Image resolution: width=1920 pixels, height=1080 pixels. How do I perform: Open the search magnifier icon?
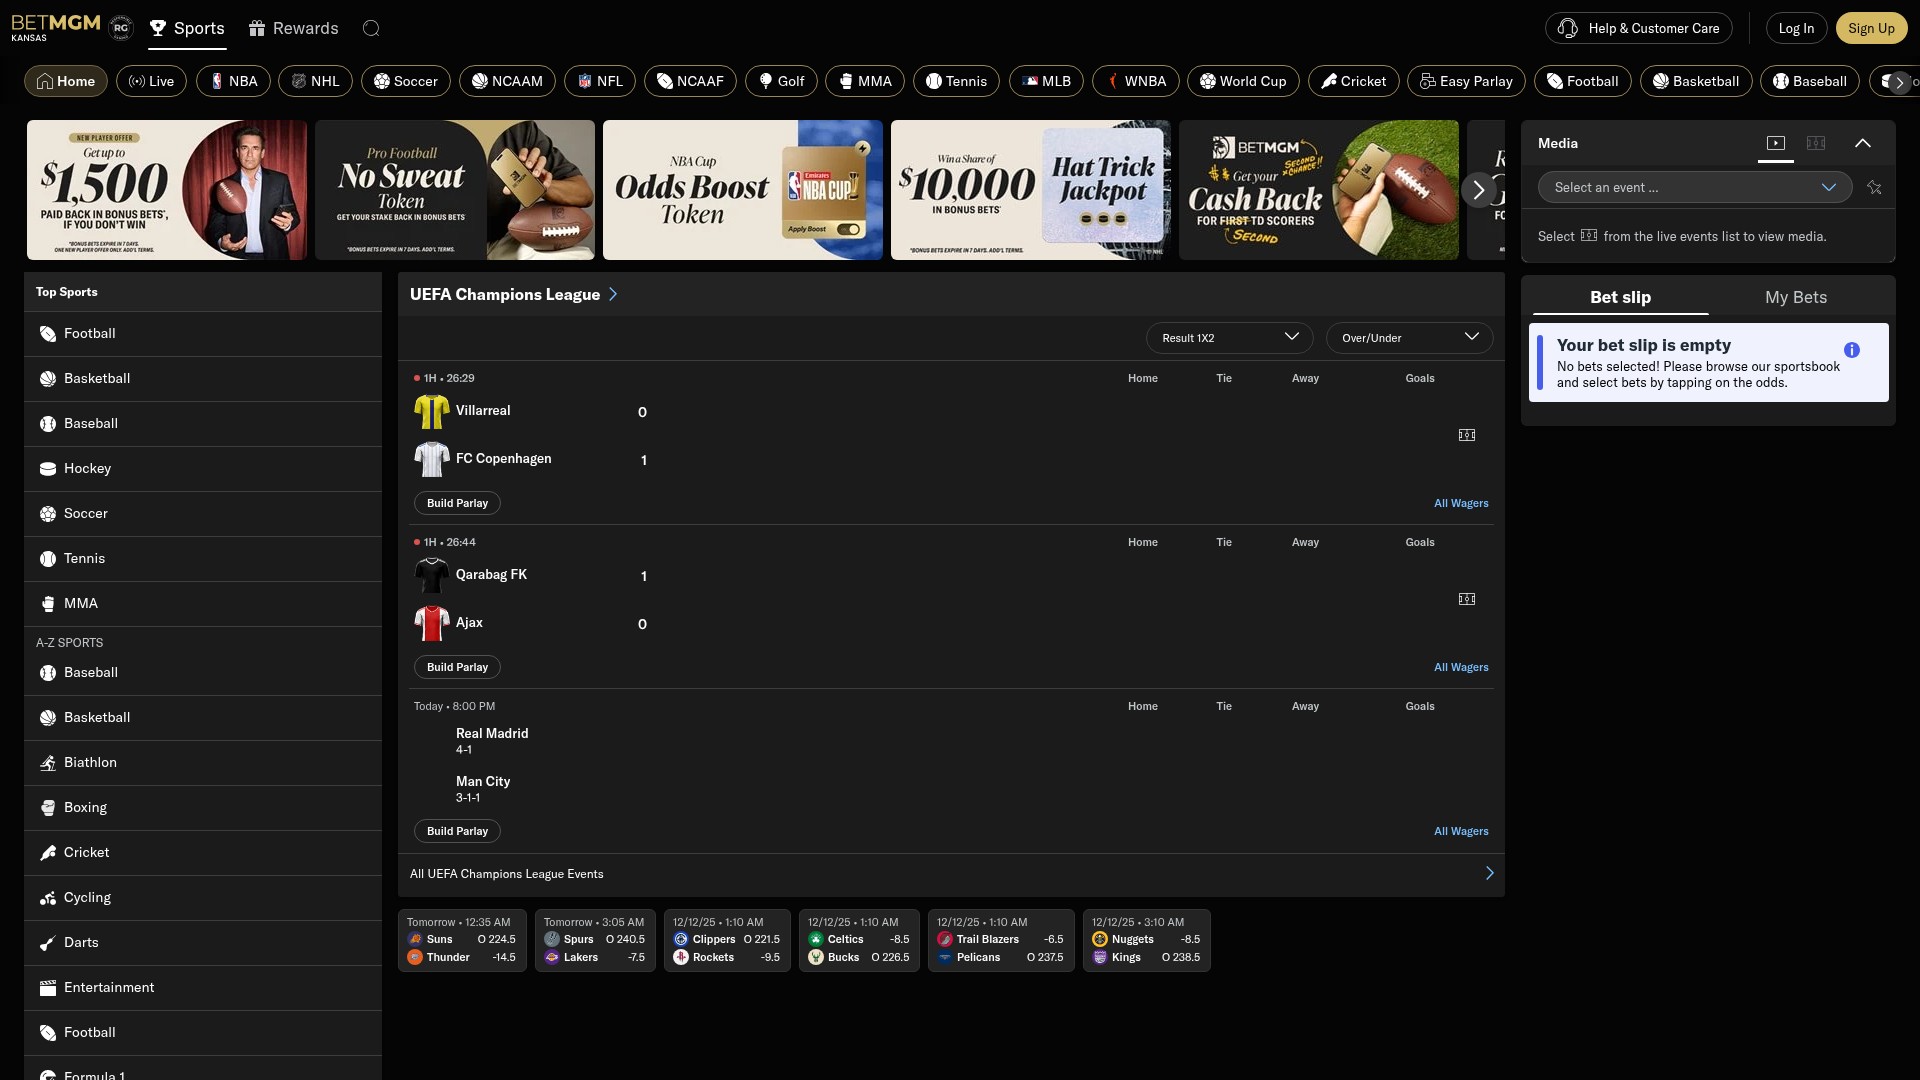371,28
